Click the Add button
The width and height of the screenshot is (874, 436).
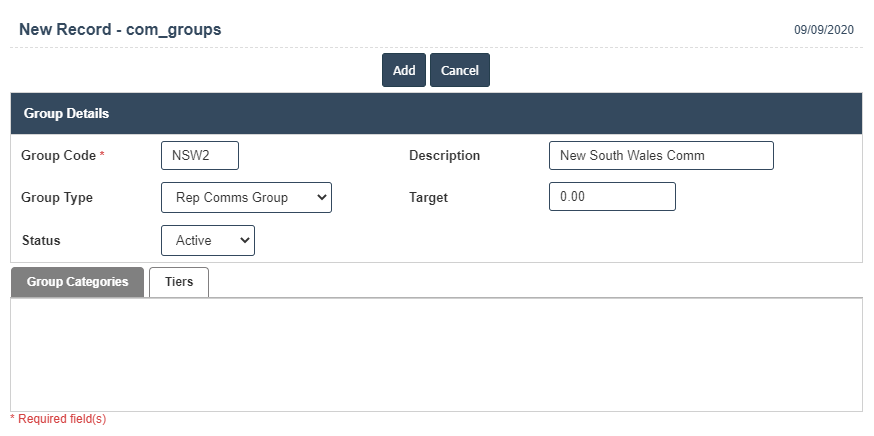403,71
